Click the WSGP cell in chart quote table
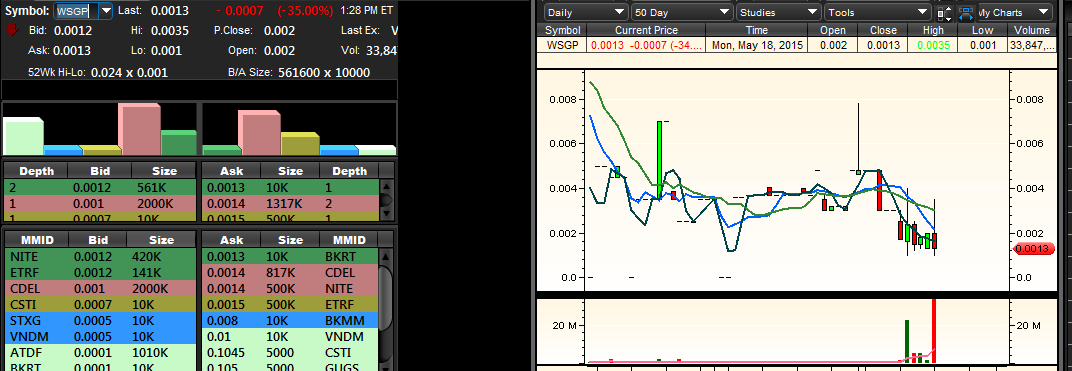This screenshot has height=371, width=1072. coord(563,44)
